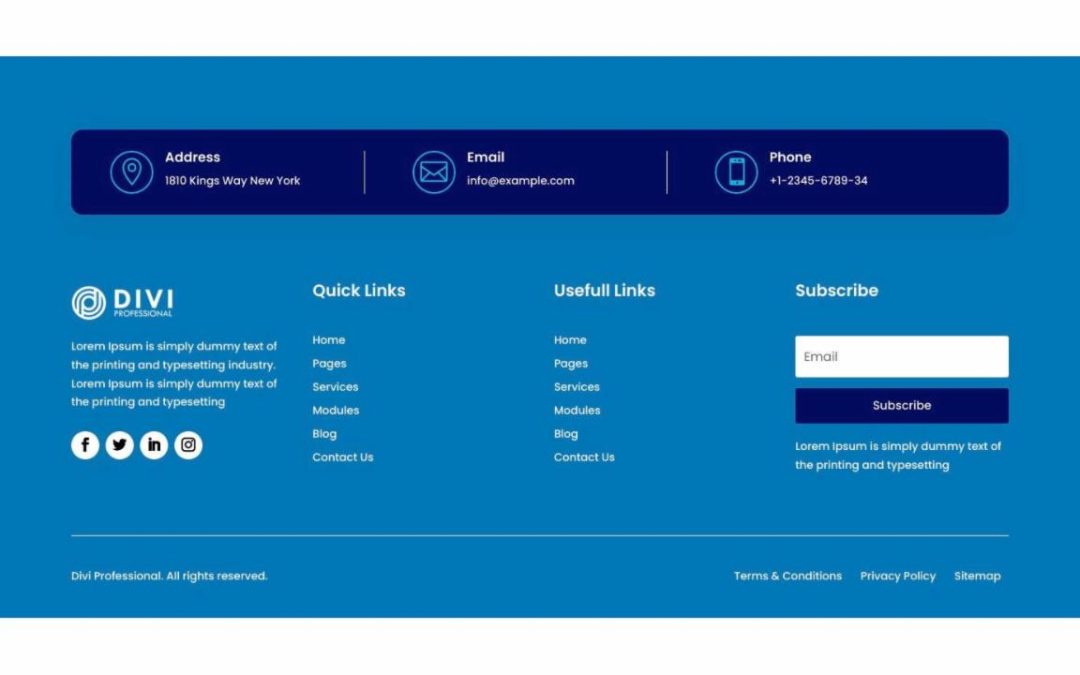Viewport: 1080px width, 675px height.
Task: Click the Address heading label
Action: click(192, 157)
